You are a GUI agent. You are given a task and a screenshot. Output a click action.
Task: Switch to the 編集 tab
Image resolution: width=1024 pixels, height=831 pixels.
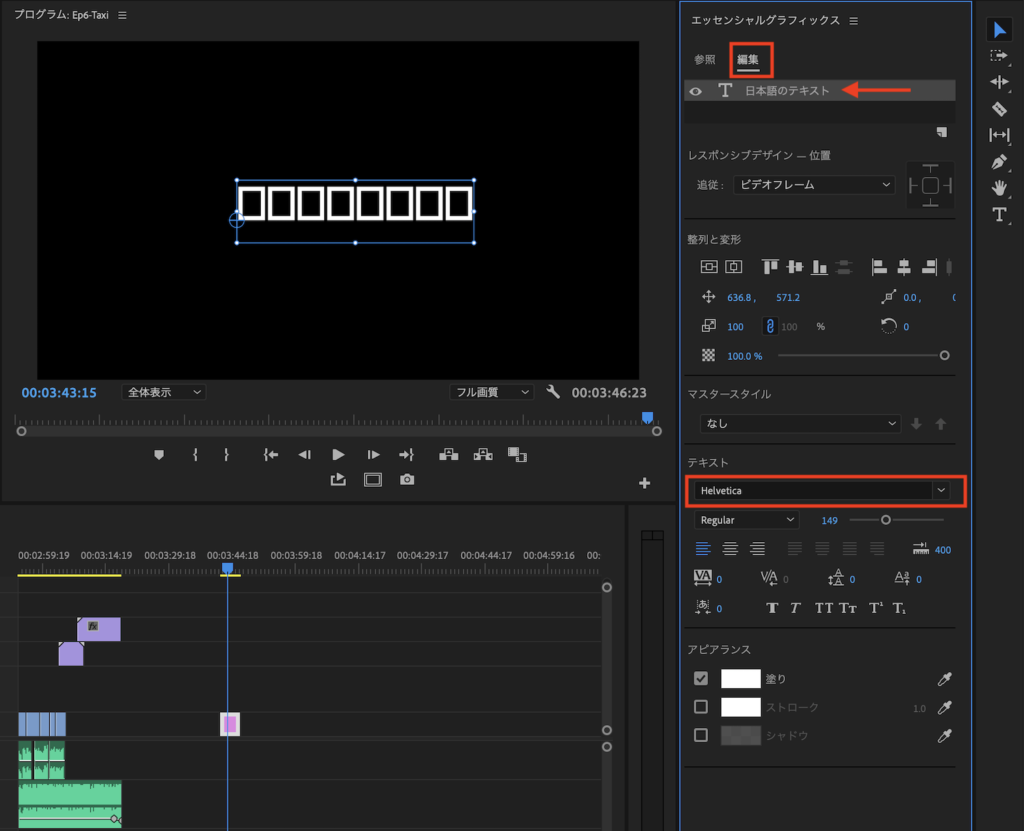748,60
